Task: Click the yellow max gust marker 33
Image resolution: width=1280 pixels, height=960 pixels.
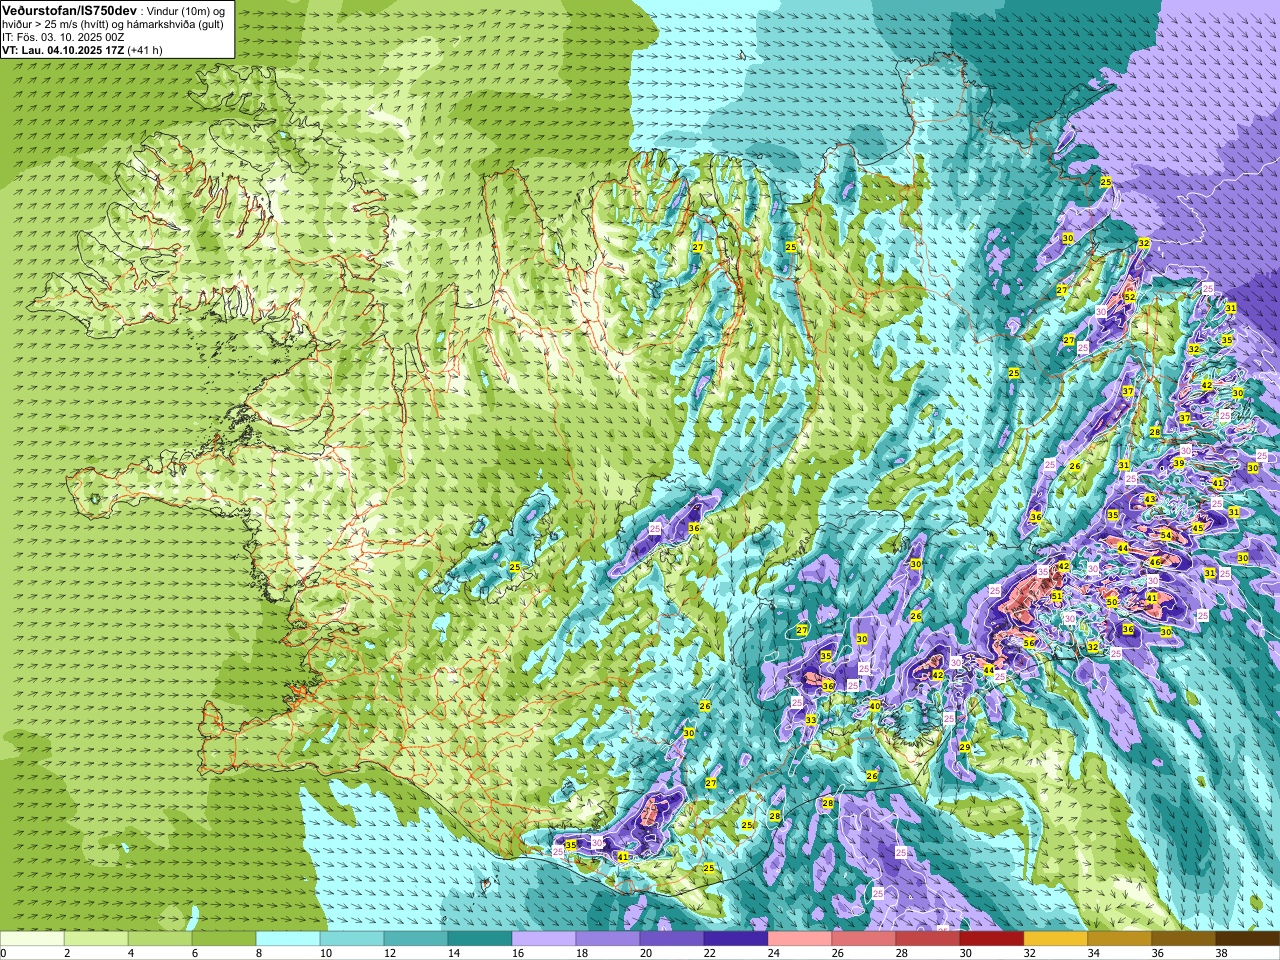Action: [x=810, y=720]
